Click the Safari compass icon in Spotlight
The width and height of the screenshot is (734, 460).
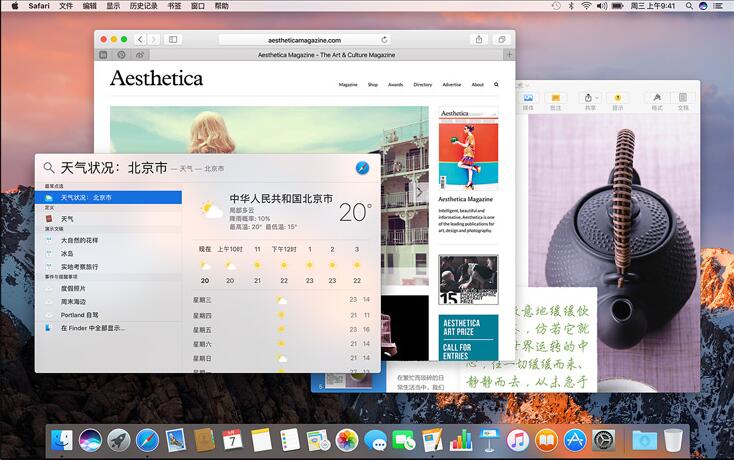362,168
